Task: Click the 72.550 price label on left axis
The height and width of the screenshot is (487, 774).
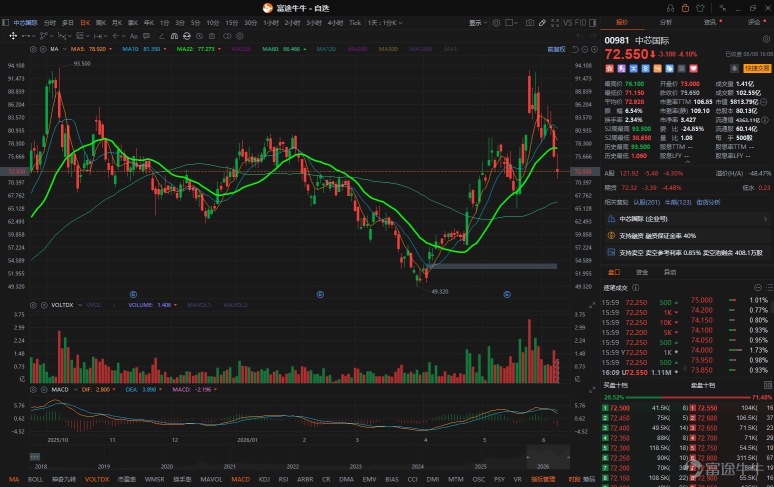Action: 17,172
